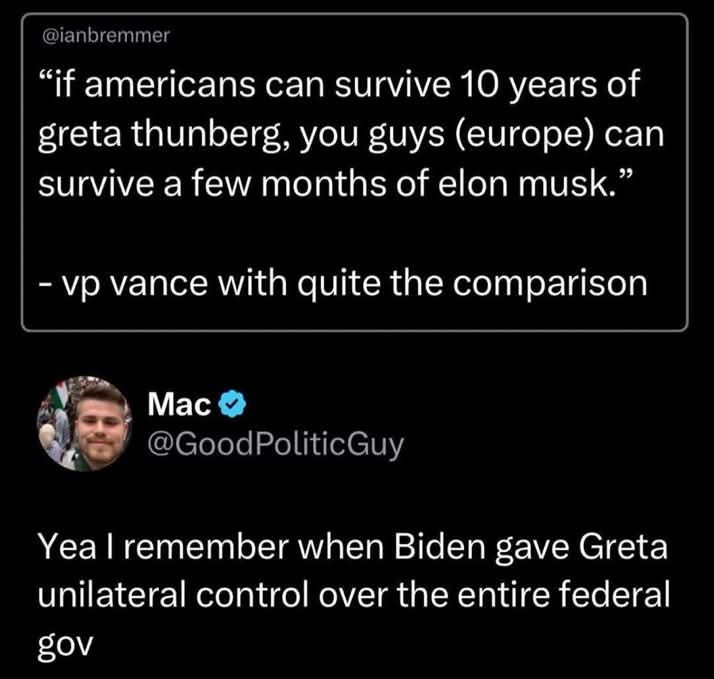The width and height of the screenshot is (714, 679).
Task: Visit the @GoodPoliticGuy handle
Action: point(276,444)
